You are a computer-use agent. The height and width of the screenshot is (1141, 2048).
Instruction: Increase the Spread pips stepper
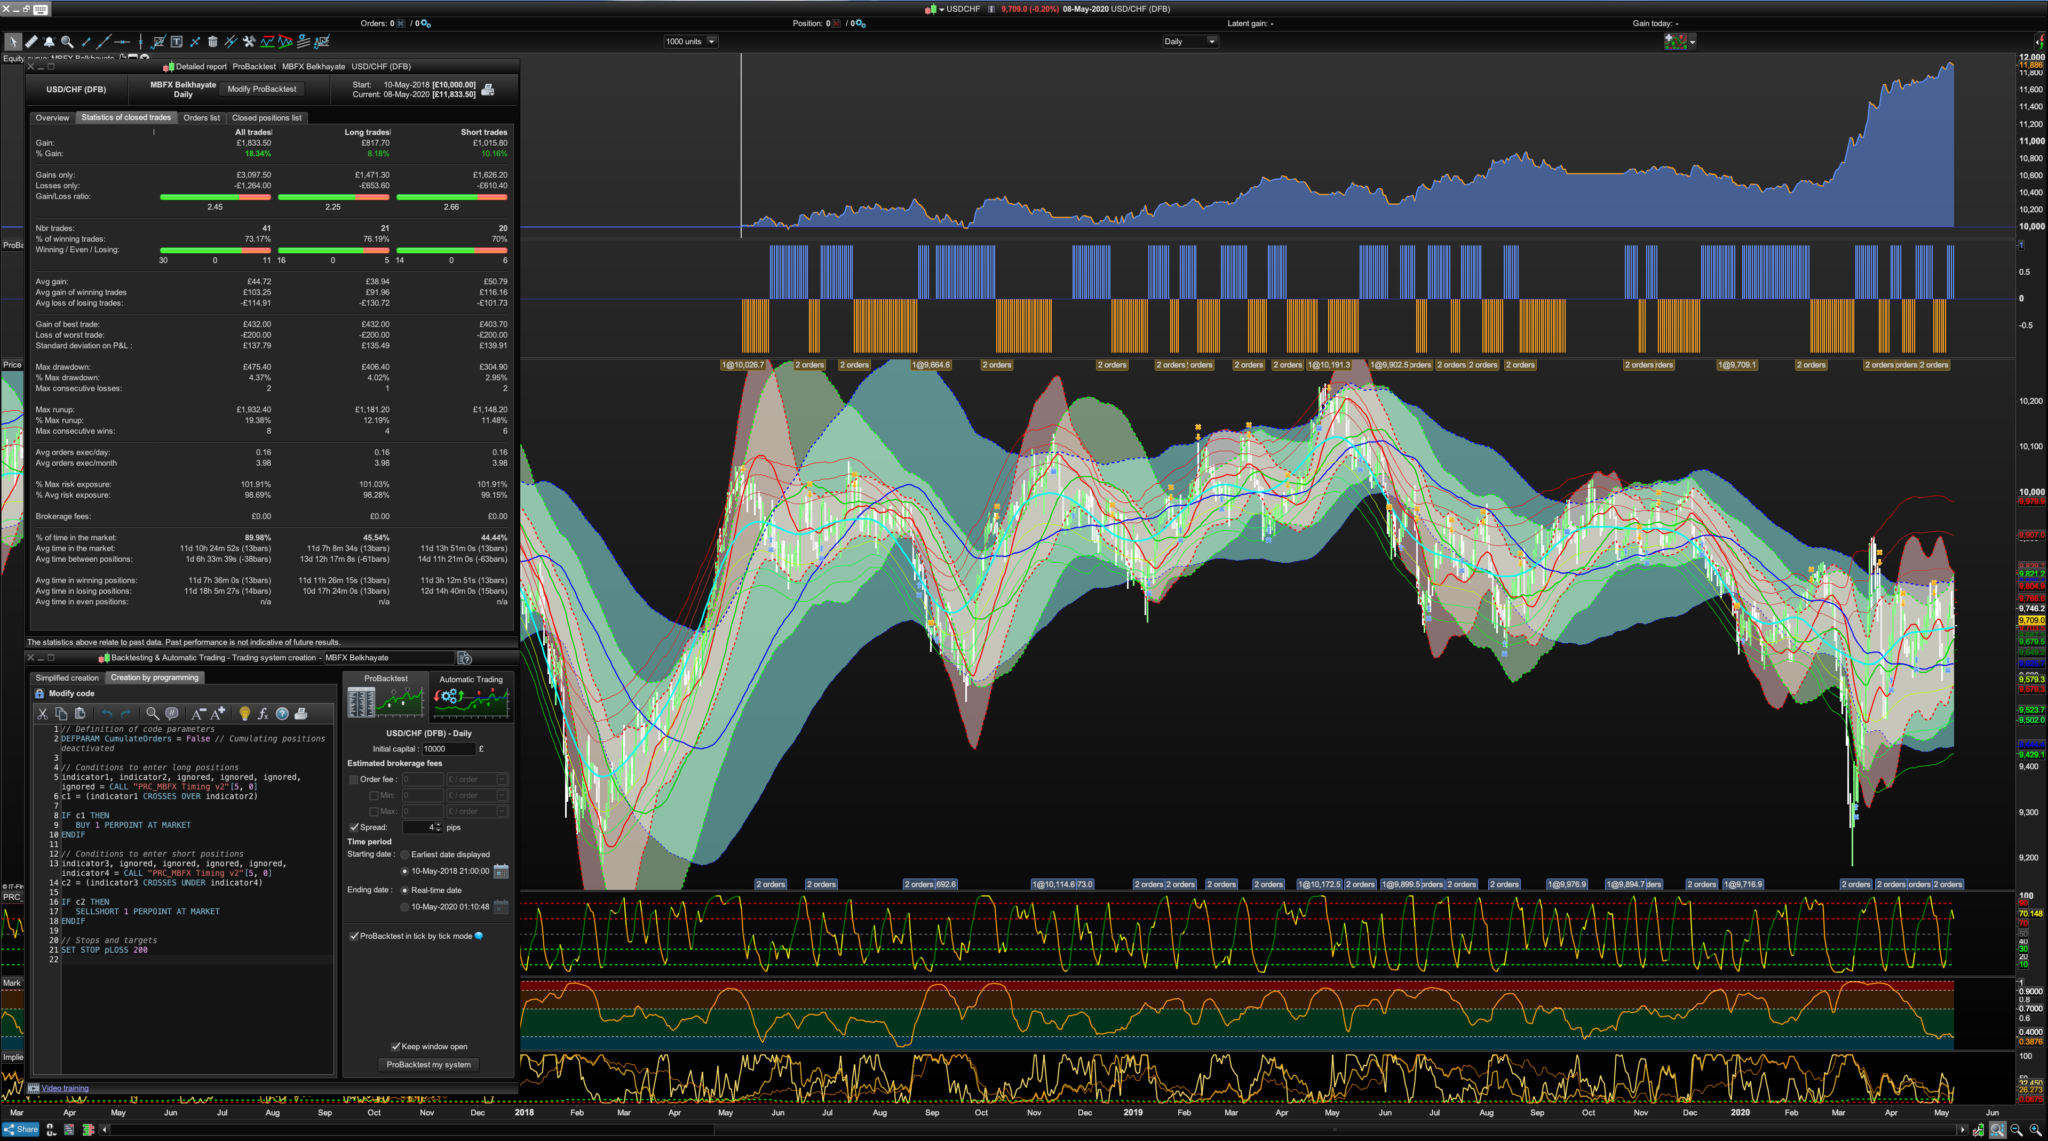coord(438,825)
